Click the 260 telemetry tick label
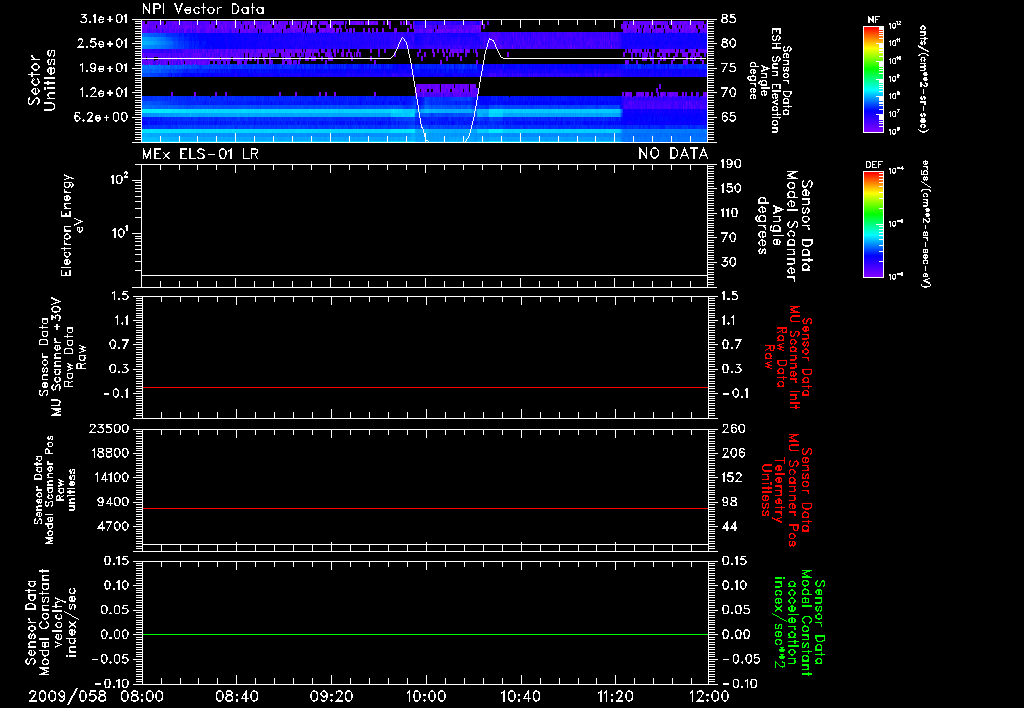Image resolution: width=1024 pixels, height=708 pixels. (733, 428)
